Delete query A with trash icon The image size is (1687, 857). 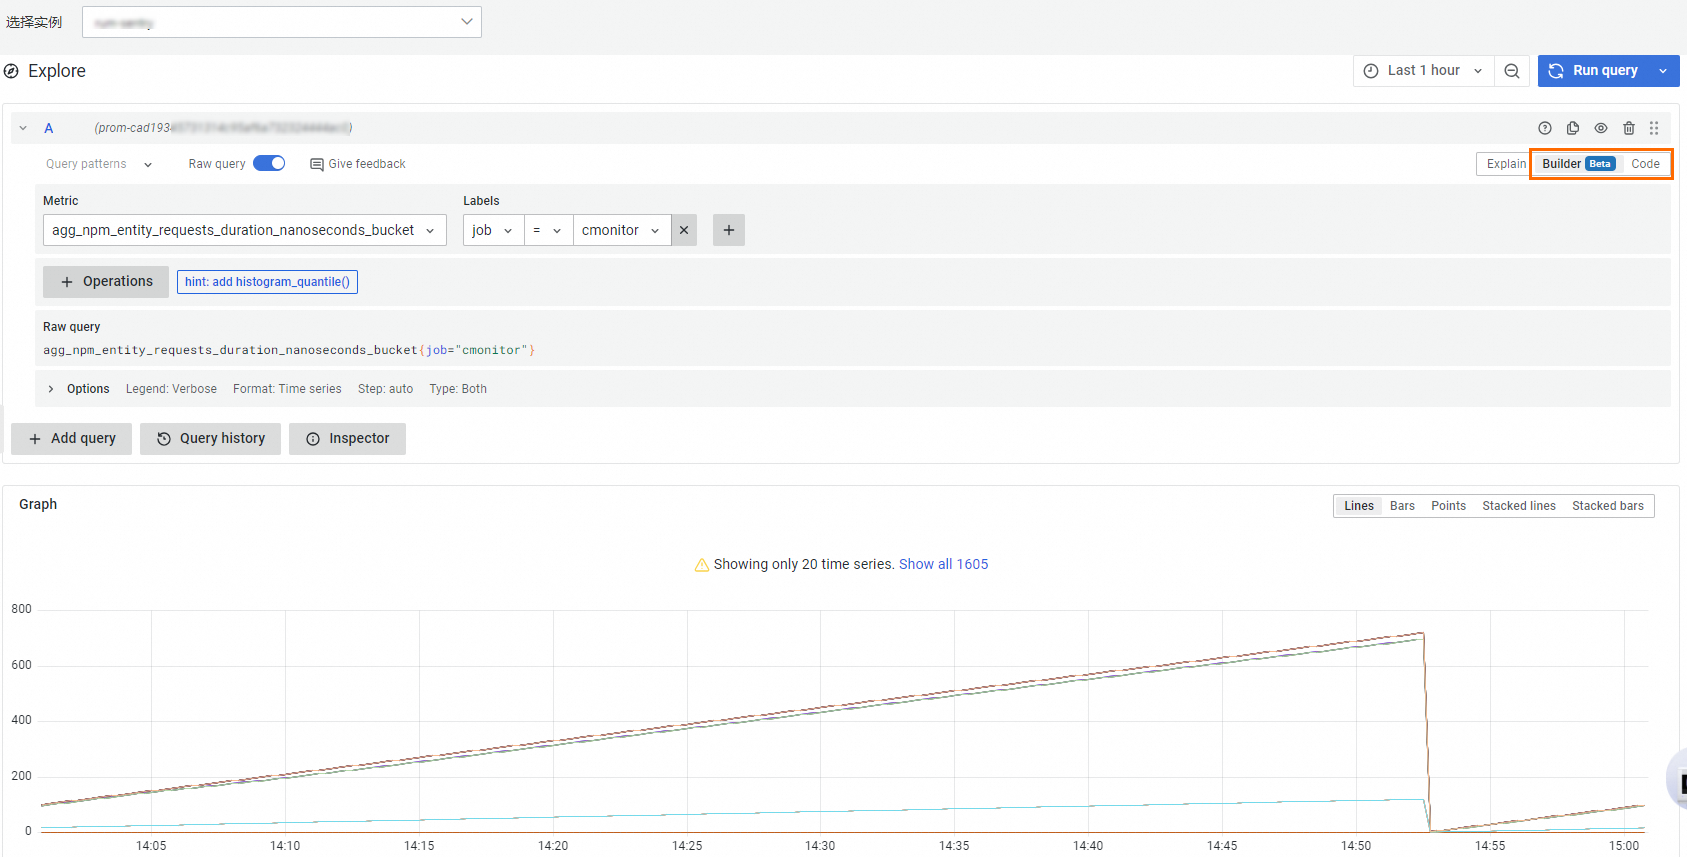(1629, 128)
